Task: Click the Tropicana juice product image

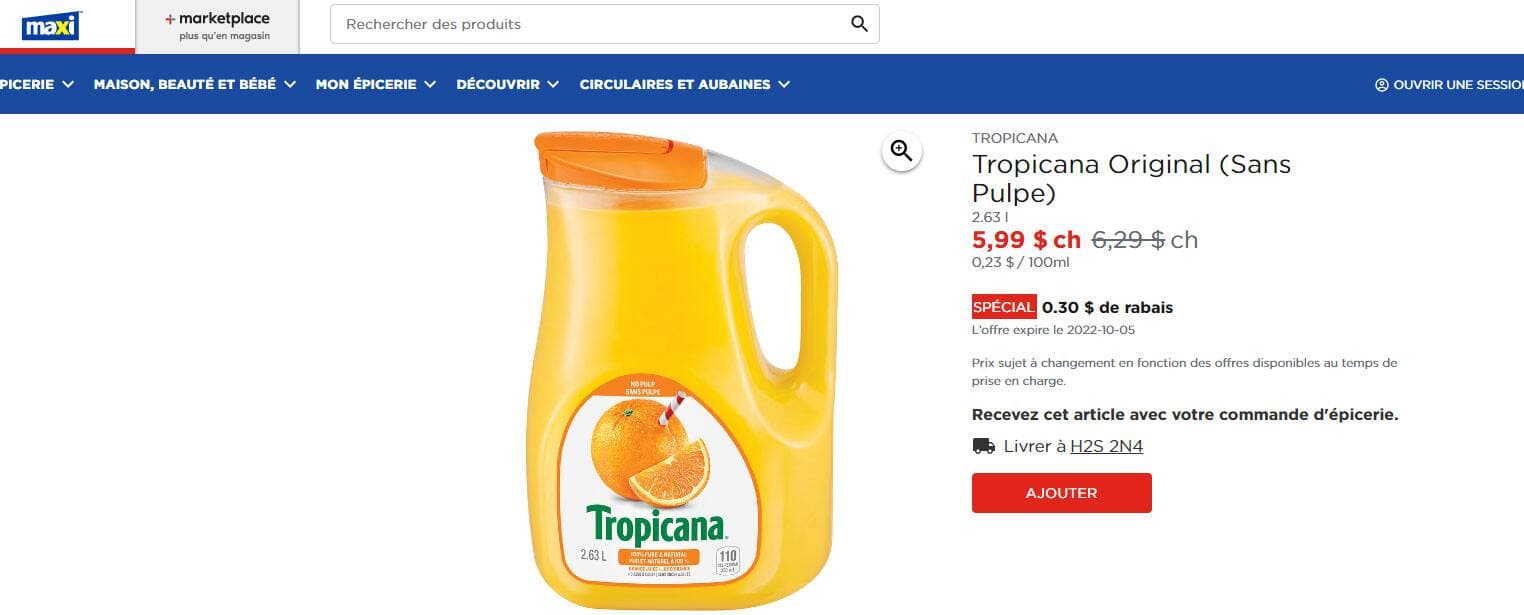Action: click(683, 370)
